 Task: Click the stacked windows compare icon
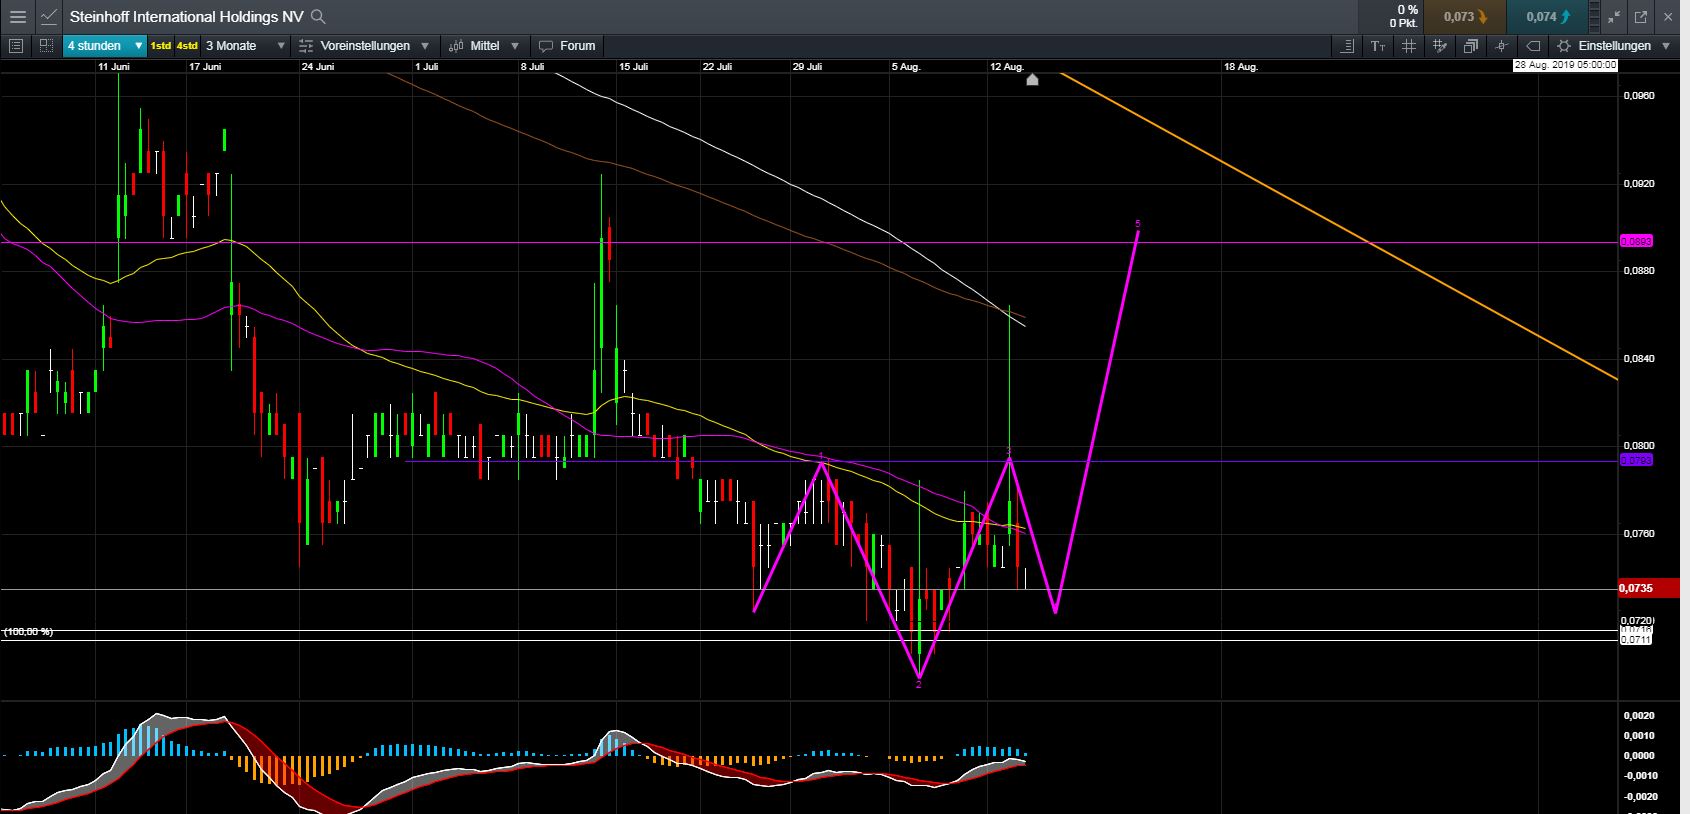coord(1471,46)
